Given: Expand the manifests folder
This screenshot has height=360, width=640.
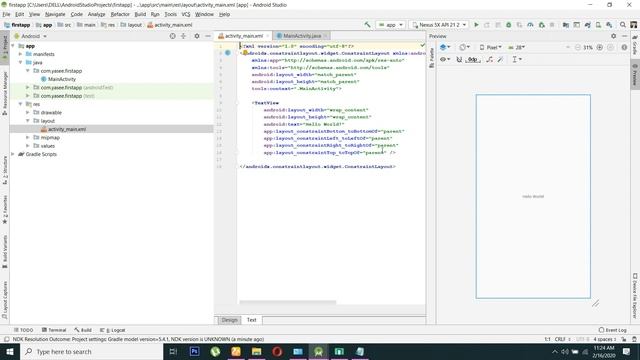Looking at the screenshot, I should (x=20, y=54).
